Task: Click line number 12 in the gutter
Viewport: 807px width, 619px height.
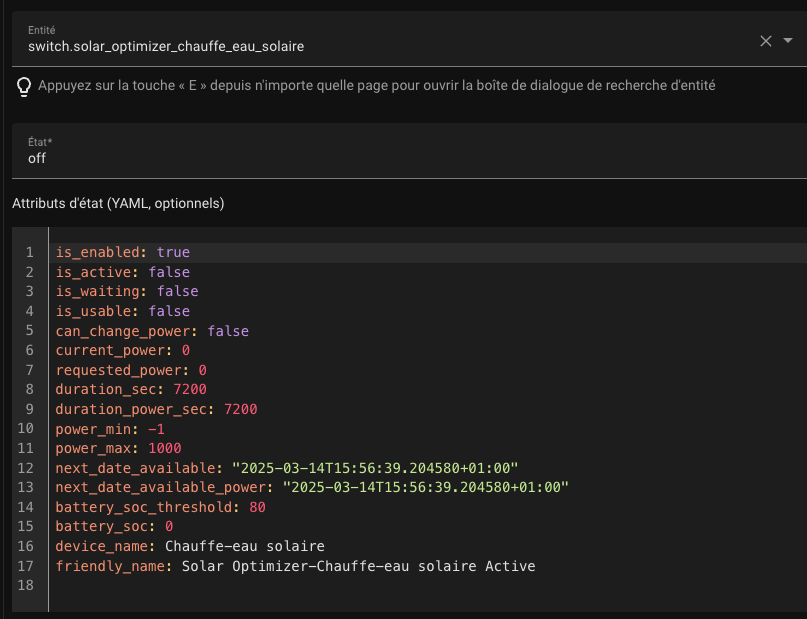Action: [26, 468]
